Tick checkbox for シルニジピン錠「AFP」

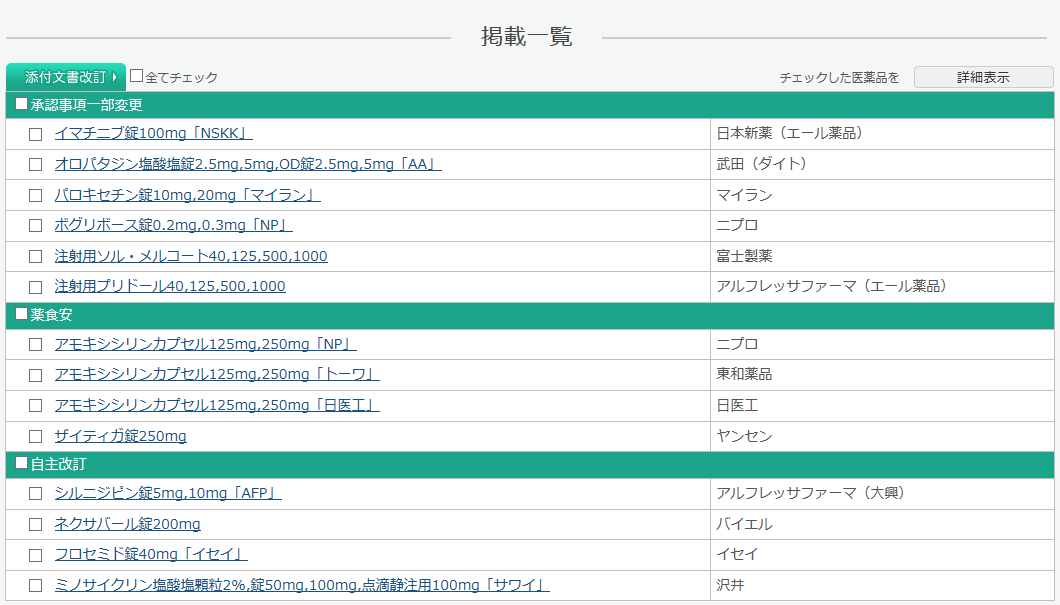(36, 493)
